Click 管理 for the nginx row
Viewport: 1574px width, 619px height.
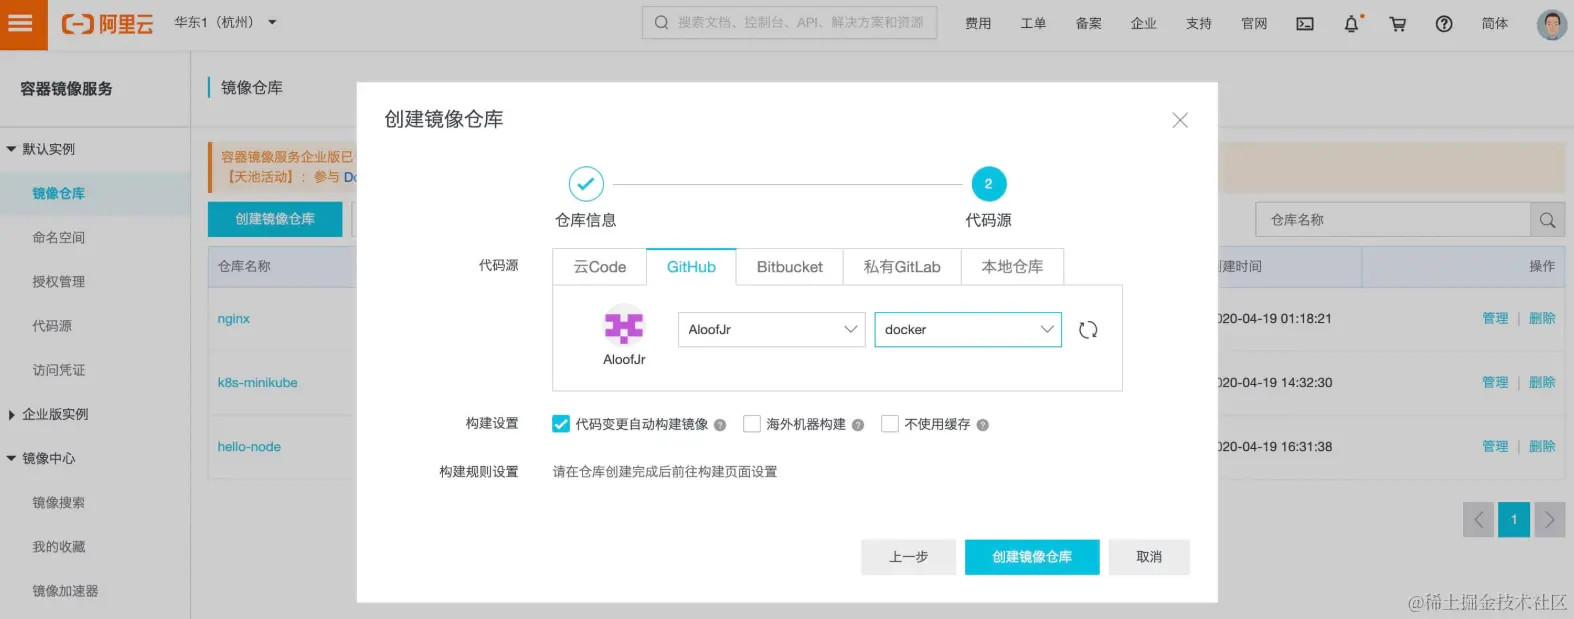[1495, 319]
